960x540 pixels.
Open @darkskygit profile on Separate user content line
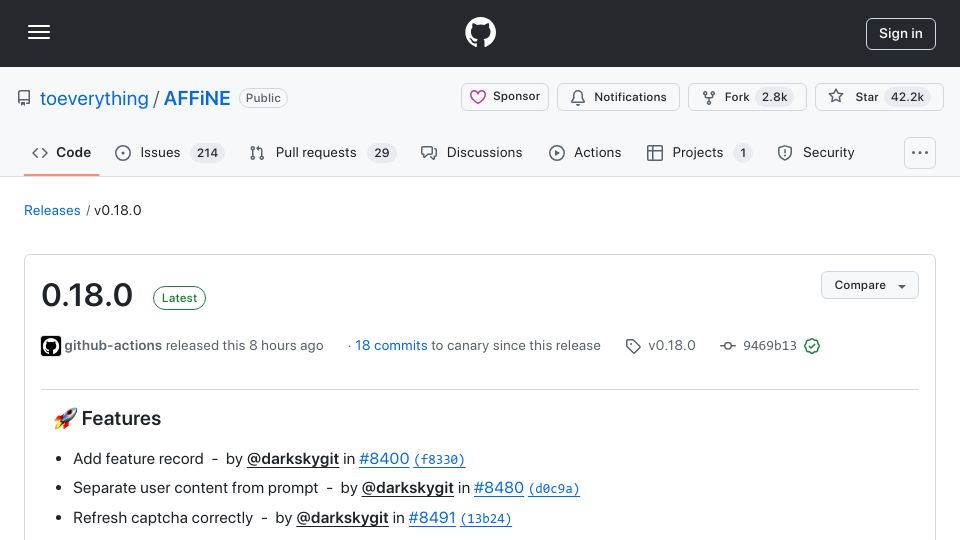coord(408,488)
